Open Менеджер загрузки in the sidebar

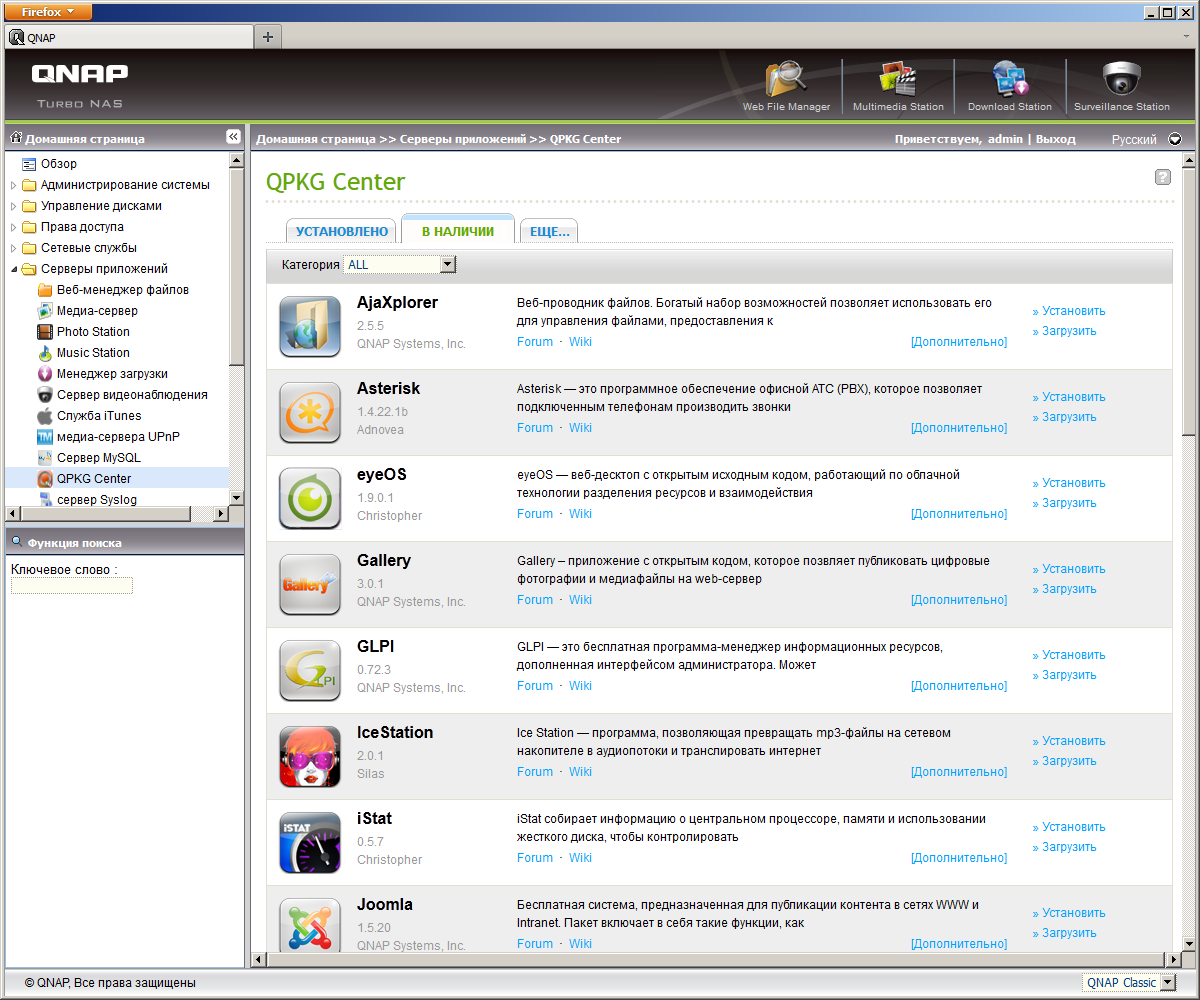click(x=112, y=374)
